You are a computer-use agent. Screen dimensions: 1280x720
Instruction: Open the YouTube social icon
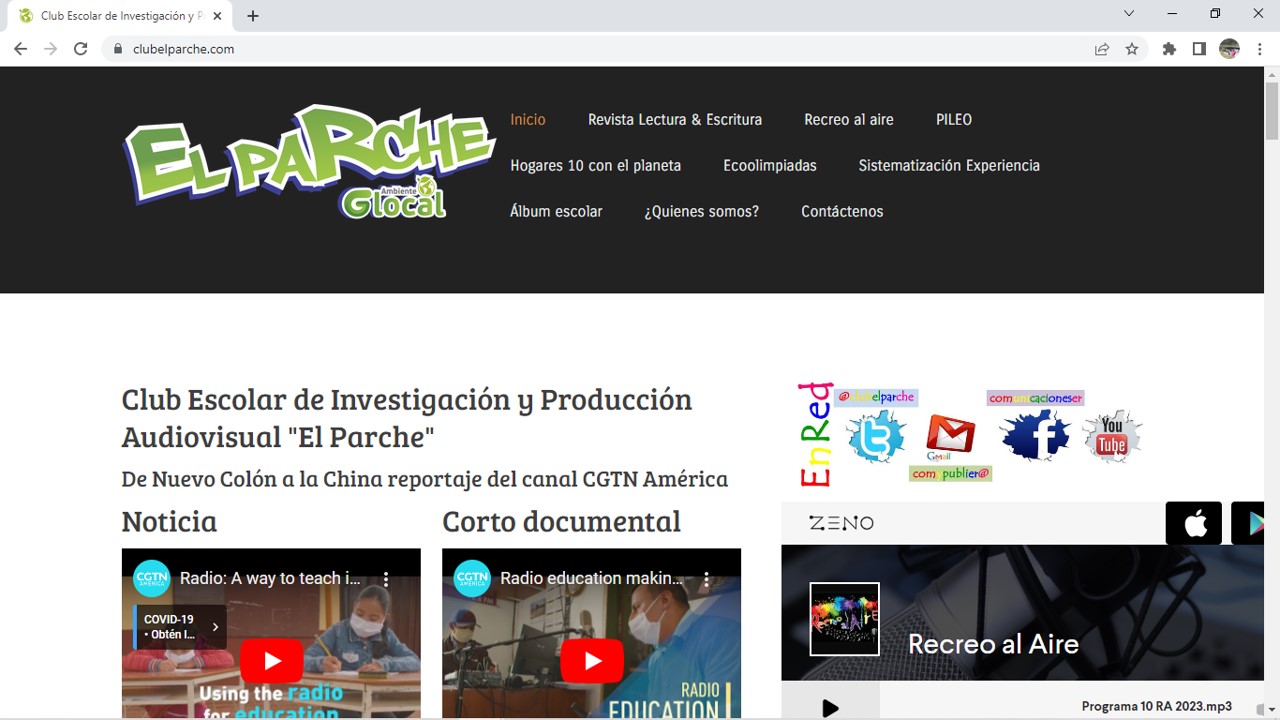[x=1112, y=436]
